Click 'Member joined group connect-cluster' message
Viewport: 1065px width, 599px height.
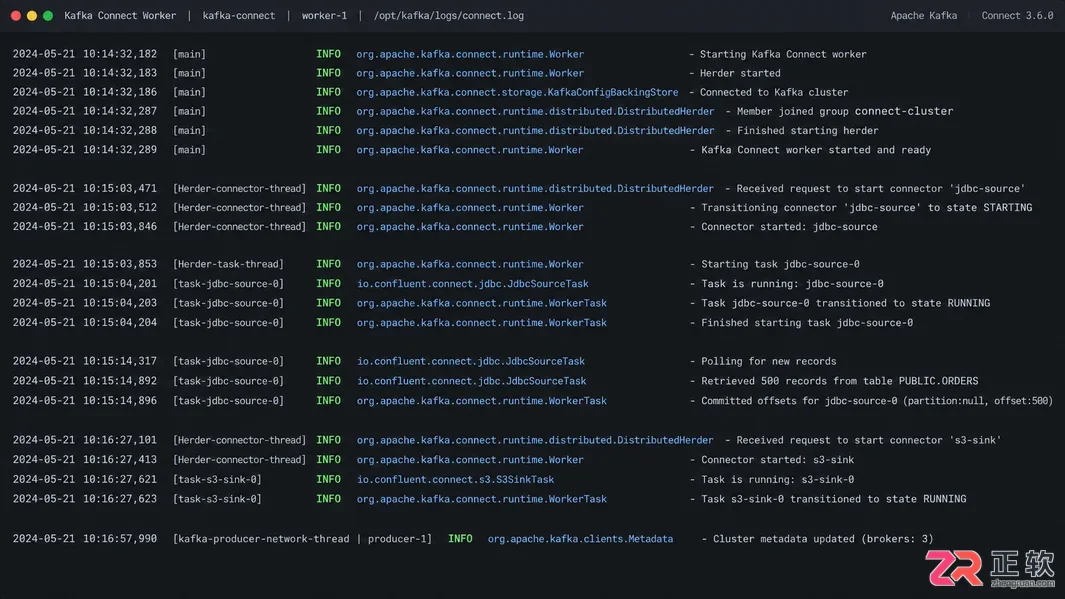845,111
